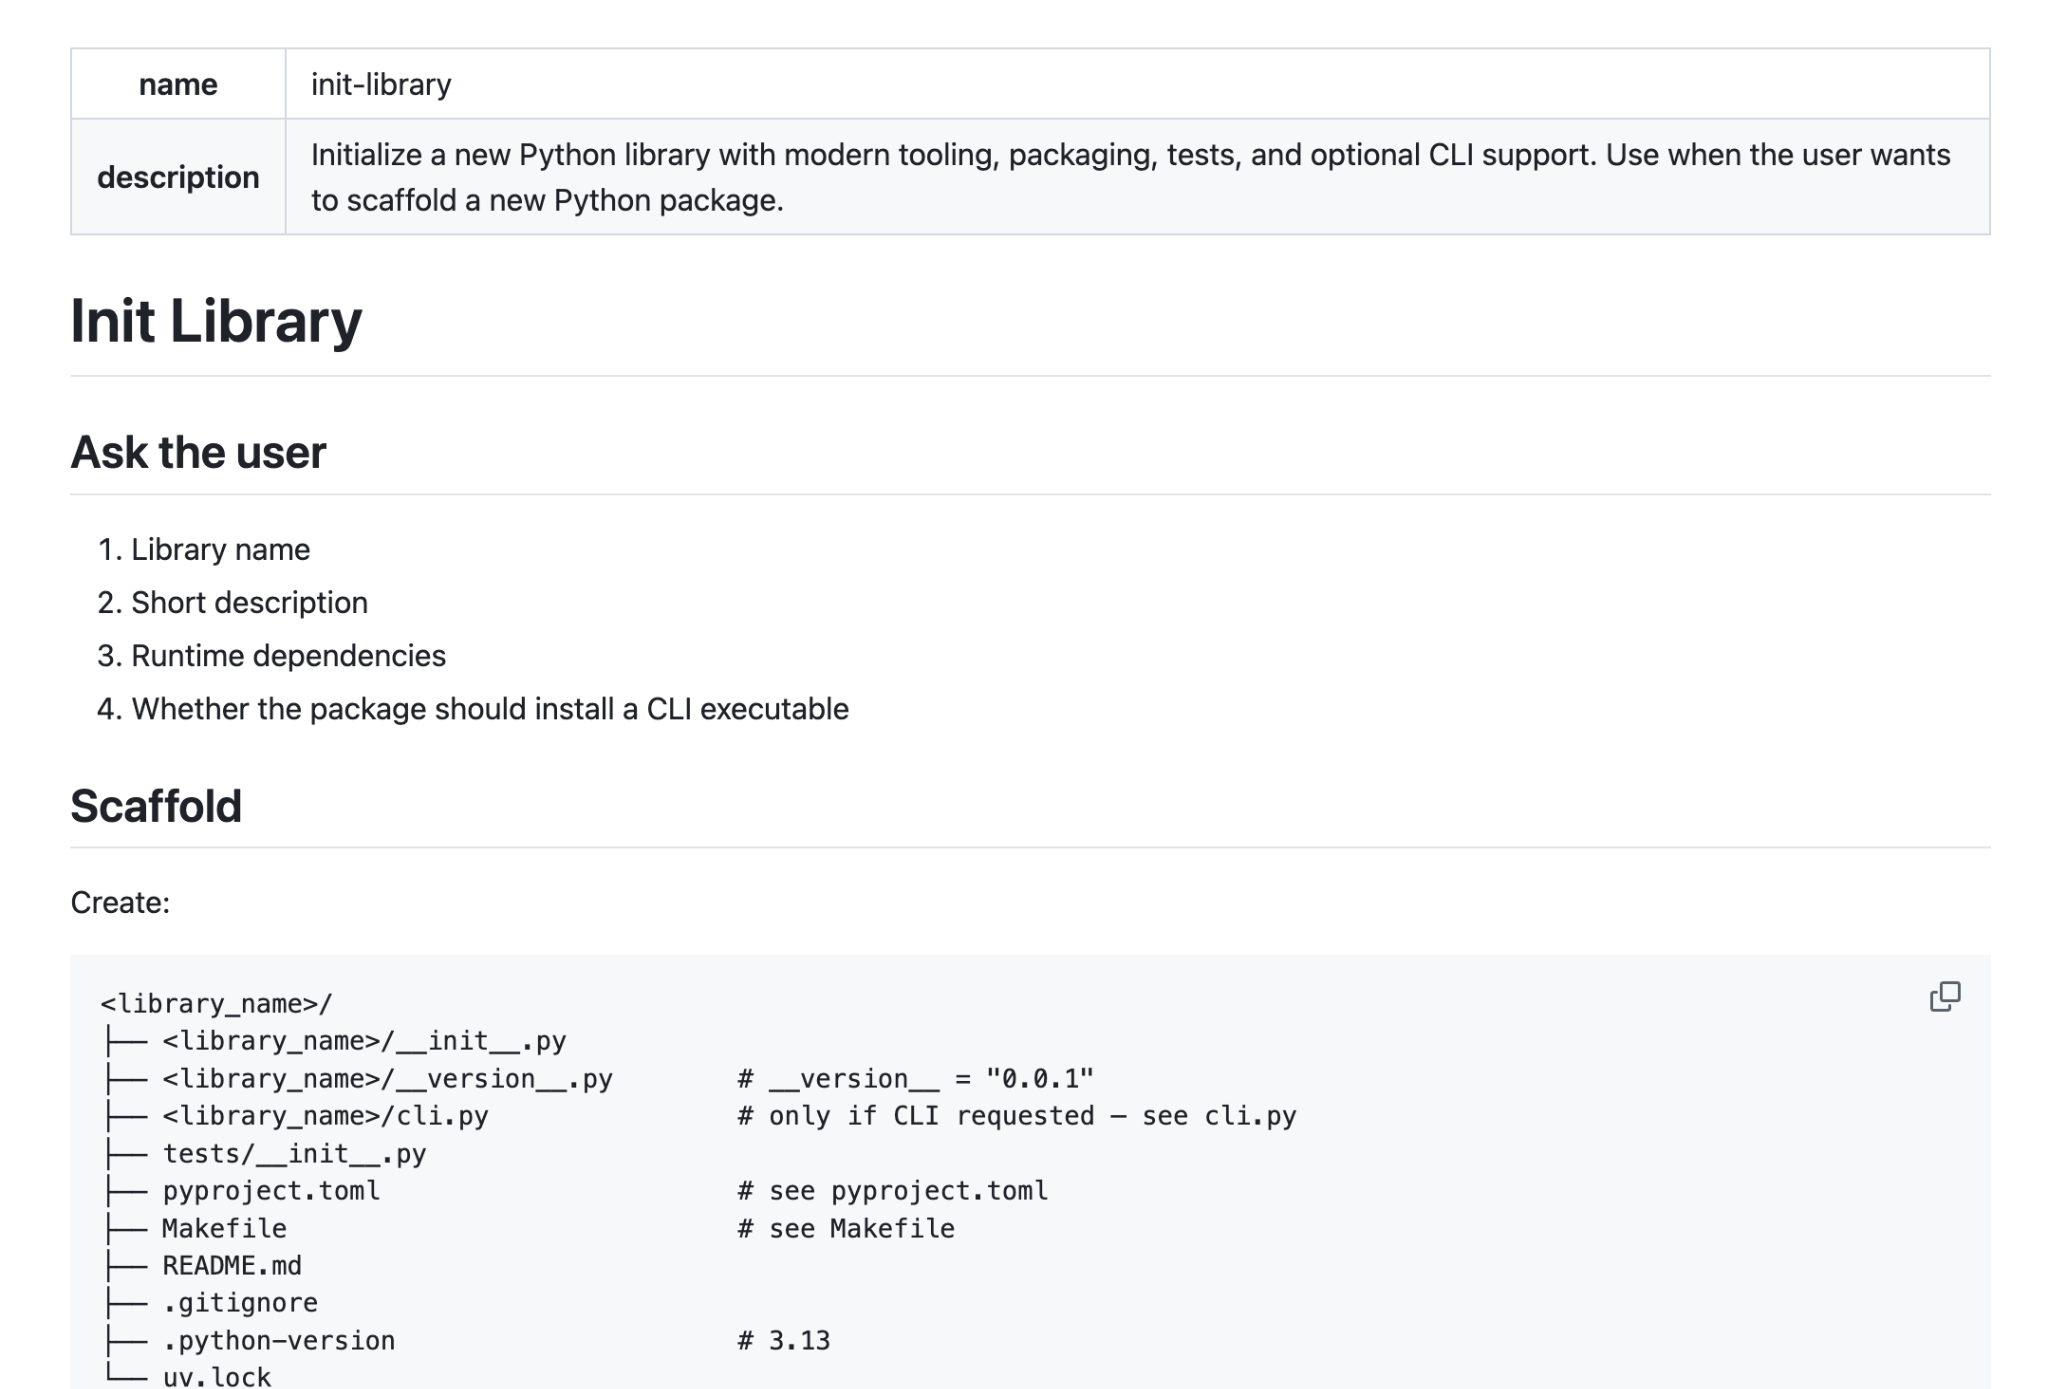Click the description text starting 'Initialize a new Python library'

pyautogui.click(x=1130, y=177)
